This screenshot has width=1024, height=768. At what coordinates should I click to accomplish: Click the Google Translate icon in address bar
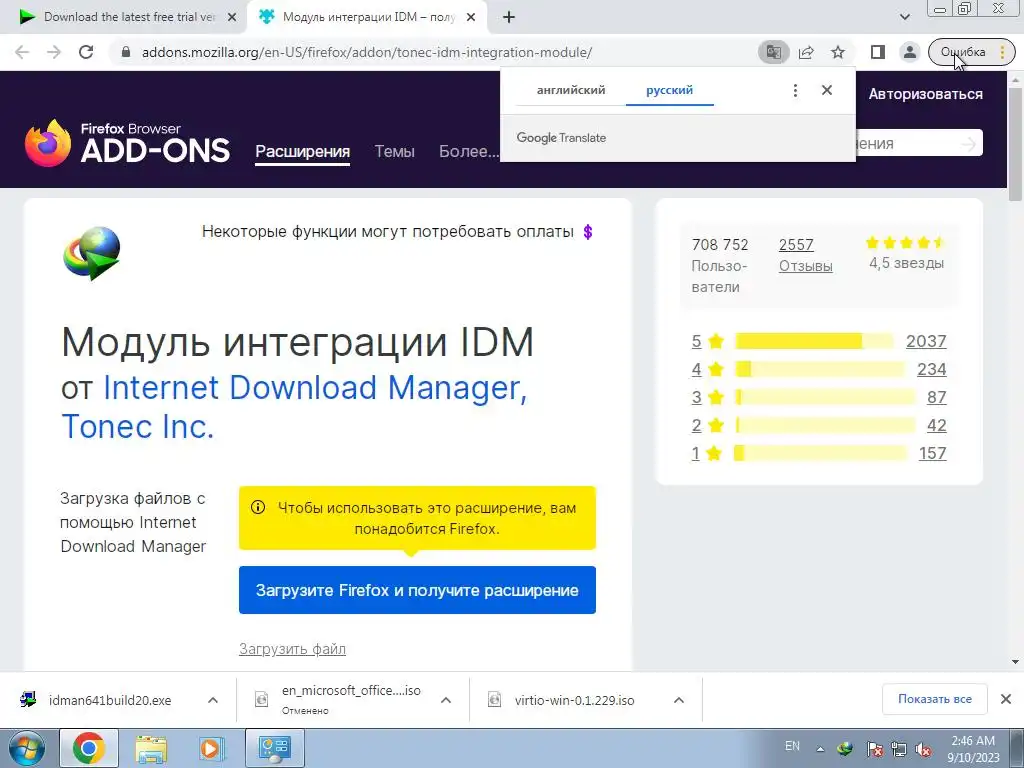[774, 52]
